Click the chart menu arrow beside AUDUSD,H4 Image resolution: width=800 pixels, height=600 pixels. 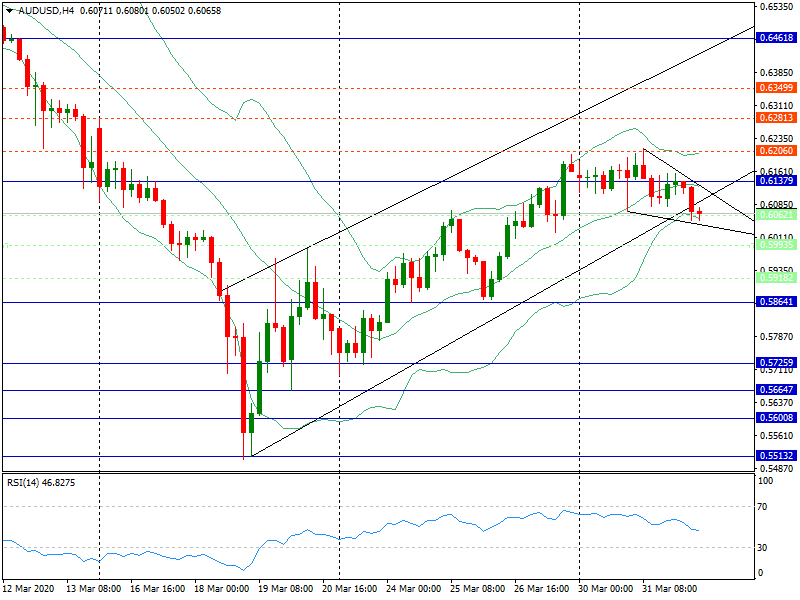(x=9, y=11)
